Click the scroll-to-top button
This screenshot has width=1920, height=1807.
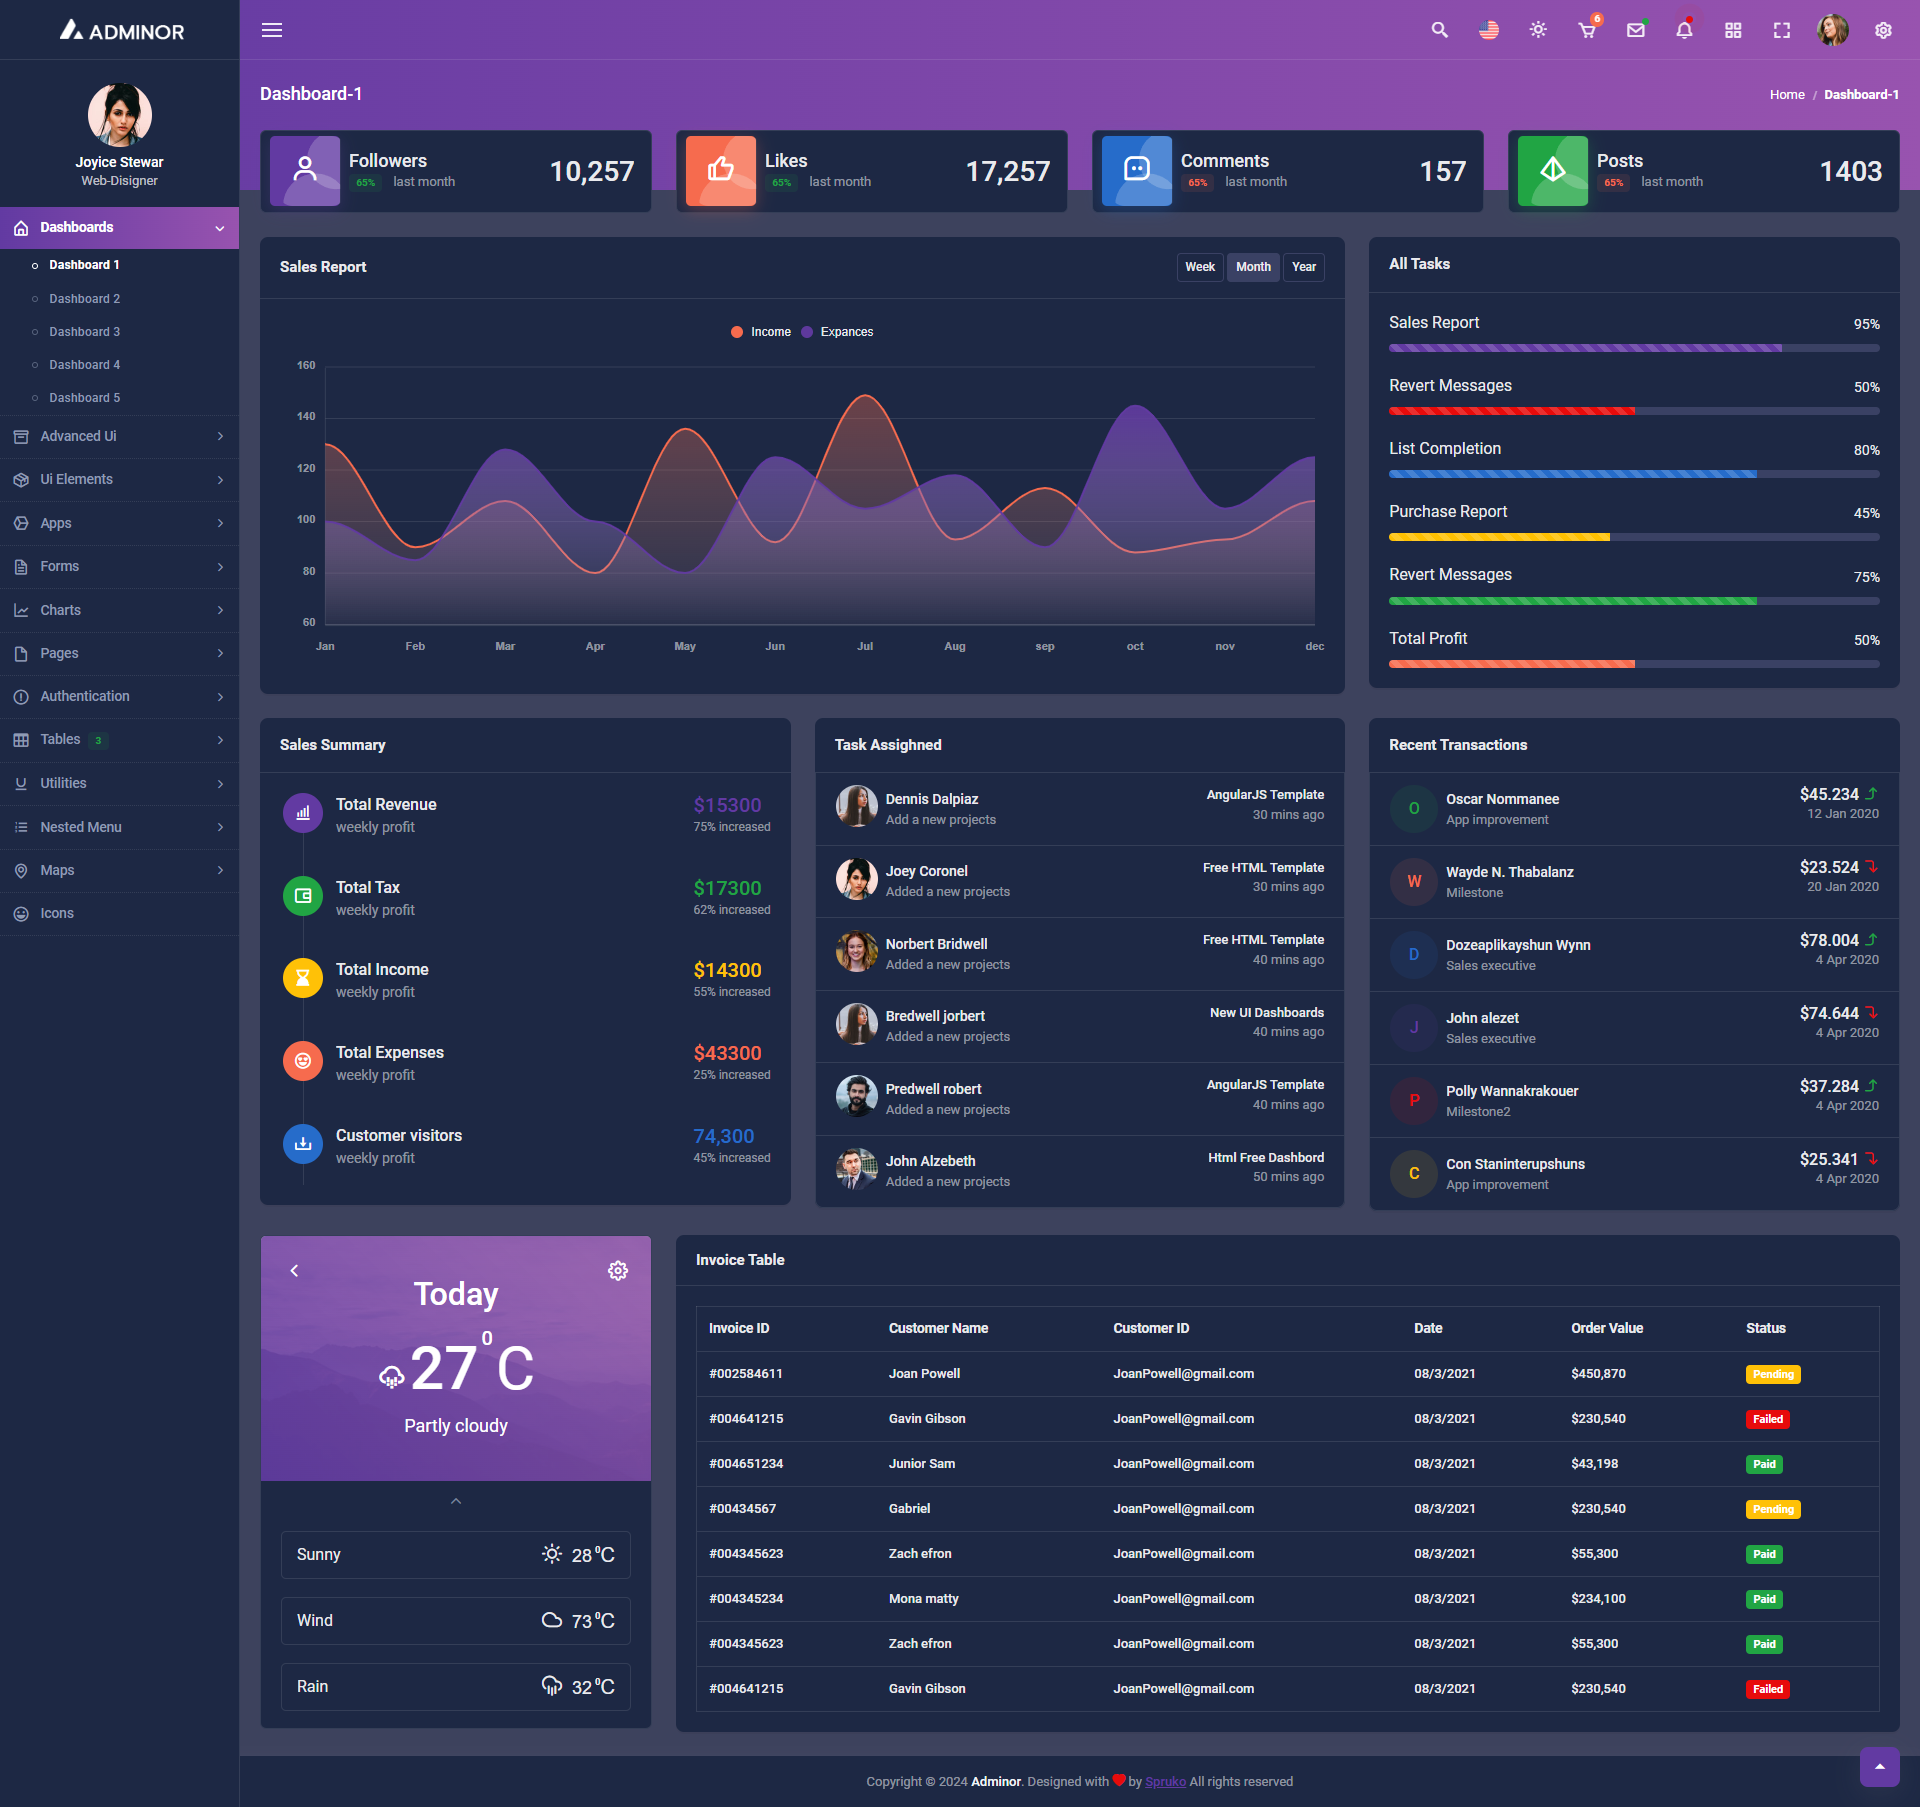pos(1879,1767)
